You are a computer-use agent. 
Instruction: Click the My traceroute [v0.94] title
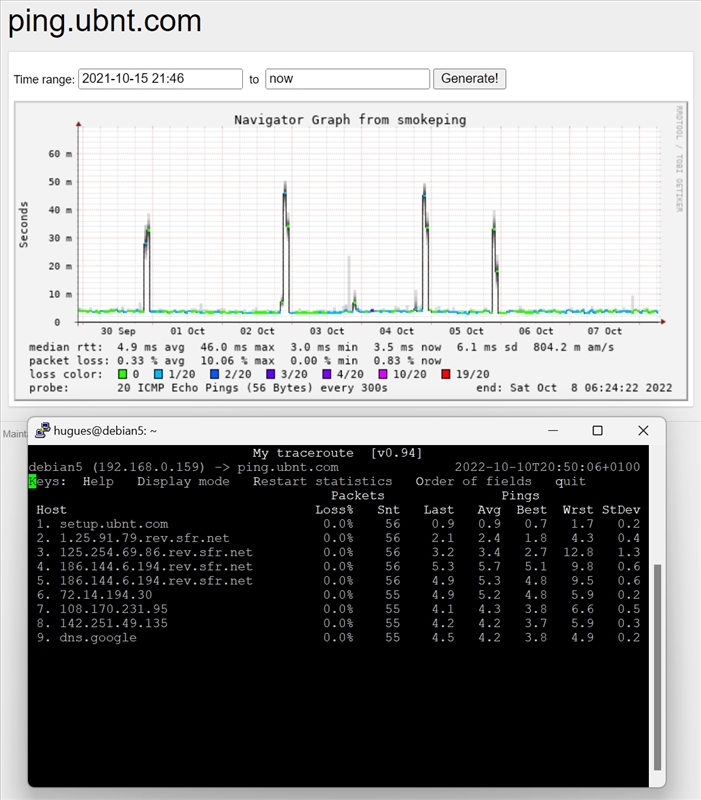(338, 453)
